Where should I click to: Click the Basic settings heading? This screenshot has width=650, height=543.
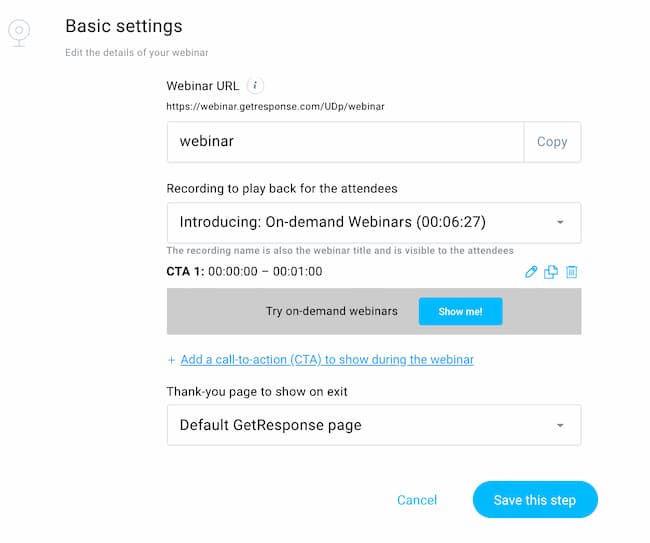tap(124, 26)
